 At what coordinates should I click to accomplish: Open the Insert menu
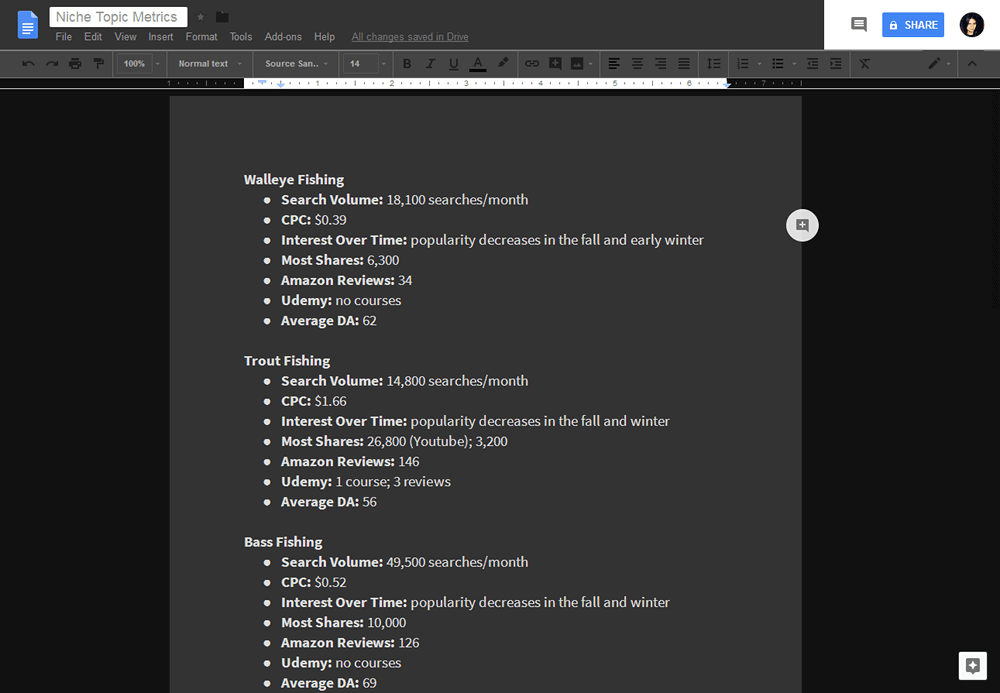(x=161, y=37)
